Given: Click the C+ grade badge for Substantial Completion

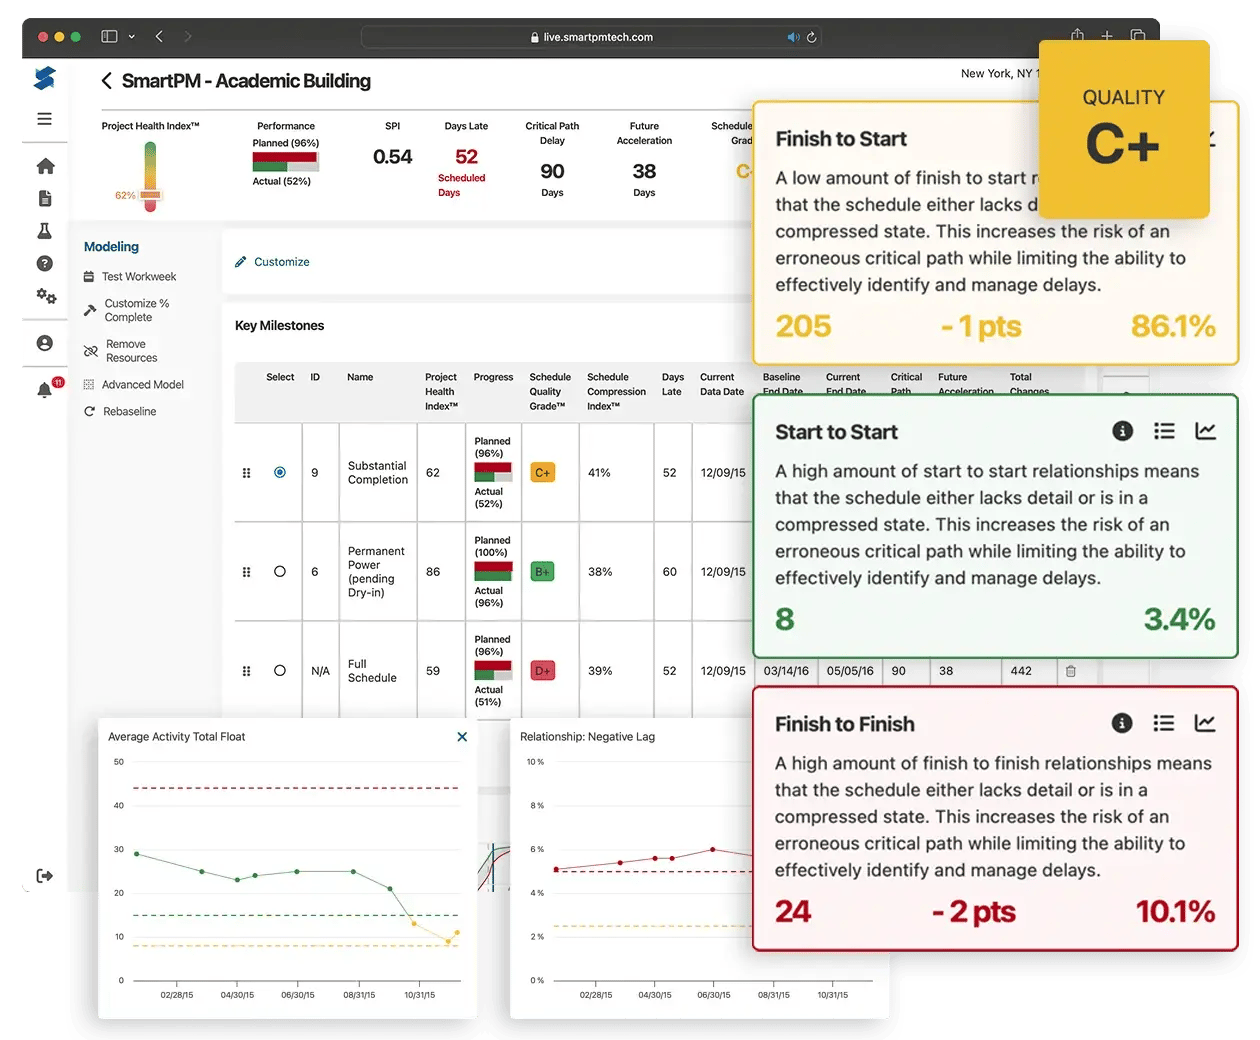Looking at the screenshot, I should pyautogui.click(x=542, y=473).
